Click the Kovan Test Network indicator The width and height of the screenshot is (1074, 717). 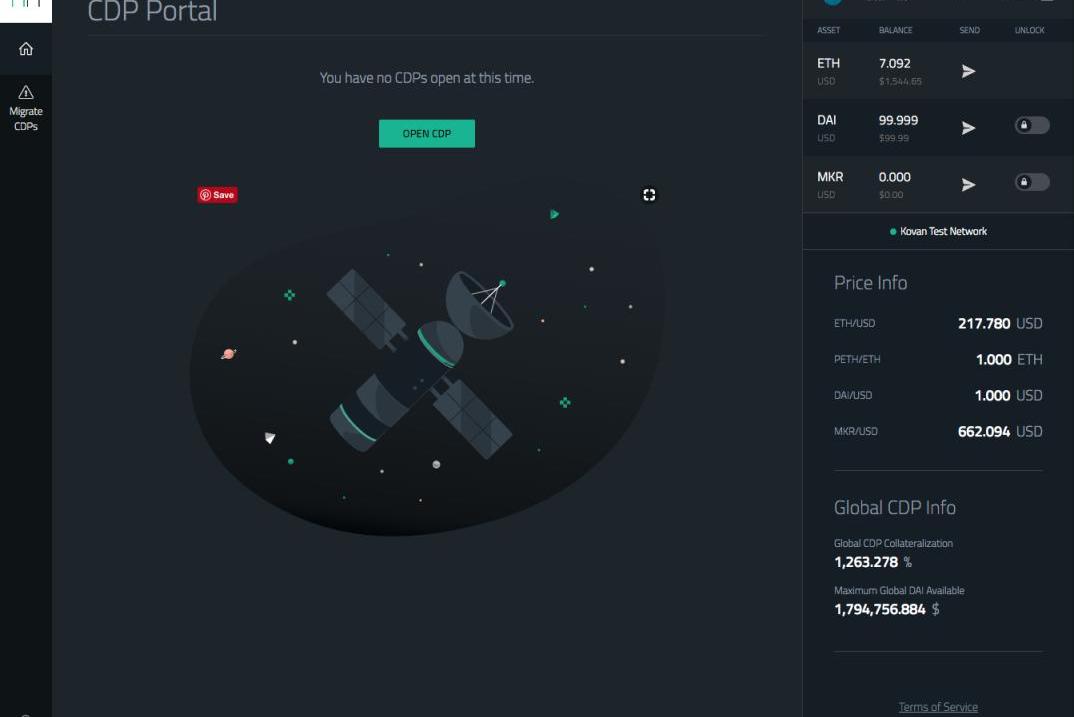(938, 231)
